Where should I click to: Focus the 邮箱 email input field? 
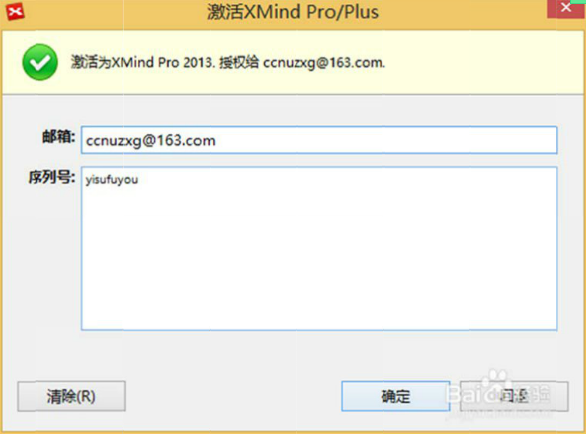pos(319,140)
